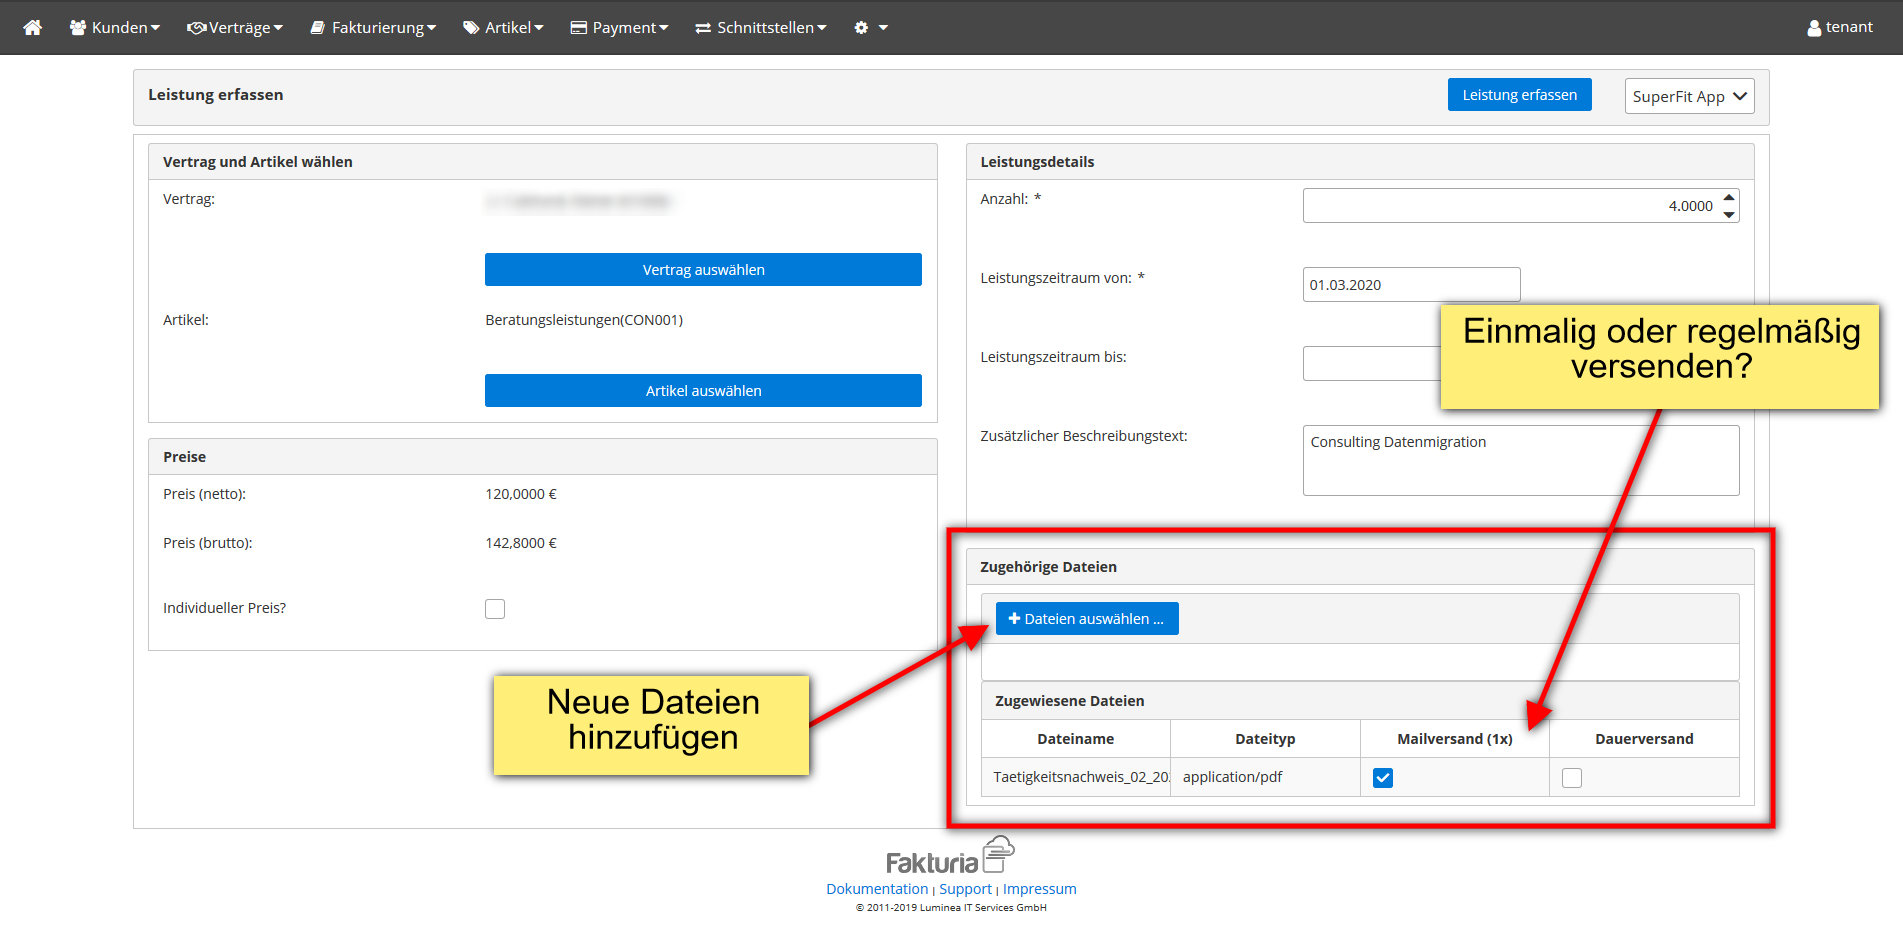Click Vertrag auswählen button
Image resolution: width=1903 pixels, height=944 pixels.
click(x=703, y=270)
